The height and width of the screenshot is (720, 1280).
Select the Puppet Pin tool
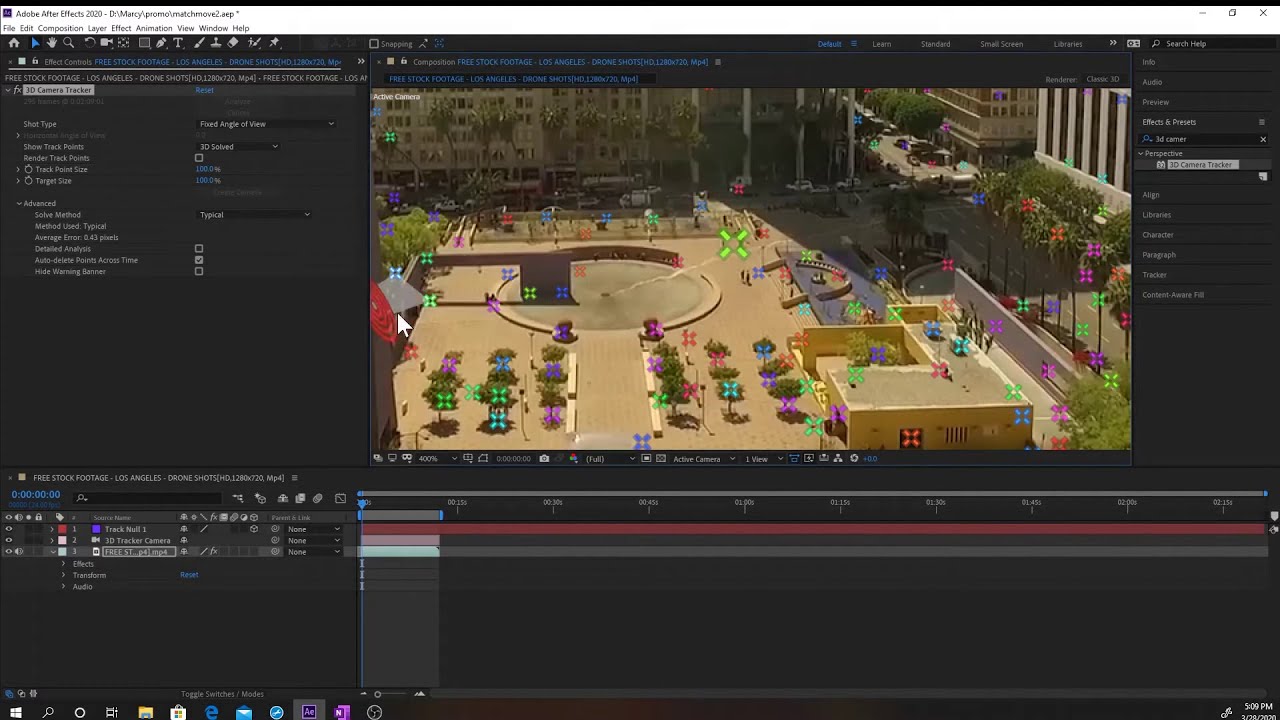point(274,43)
